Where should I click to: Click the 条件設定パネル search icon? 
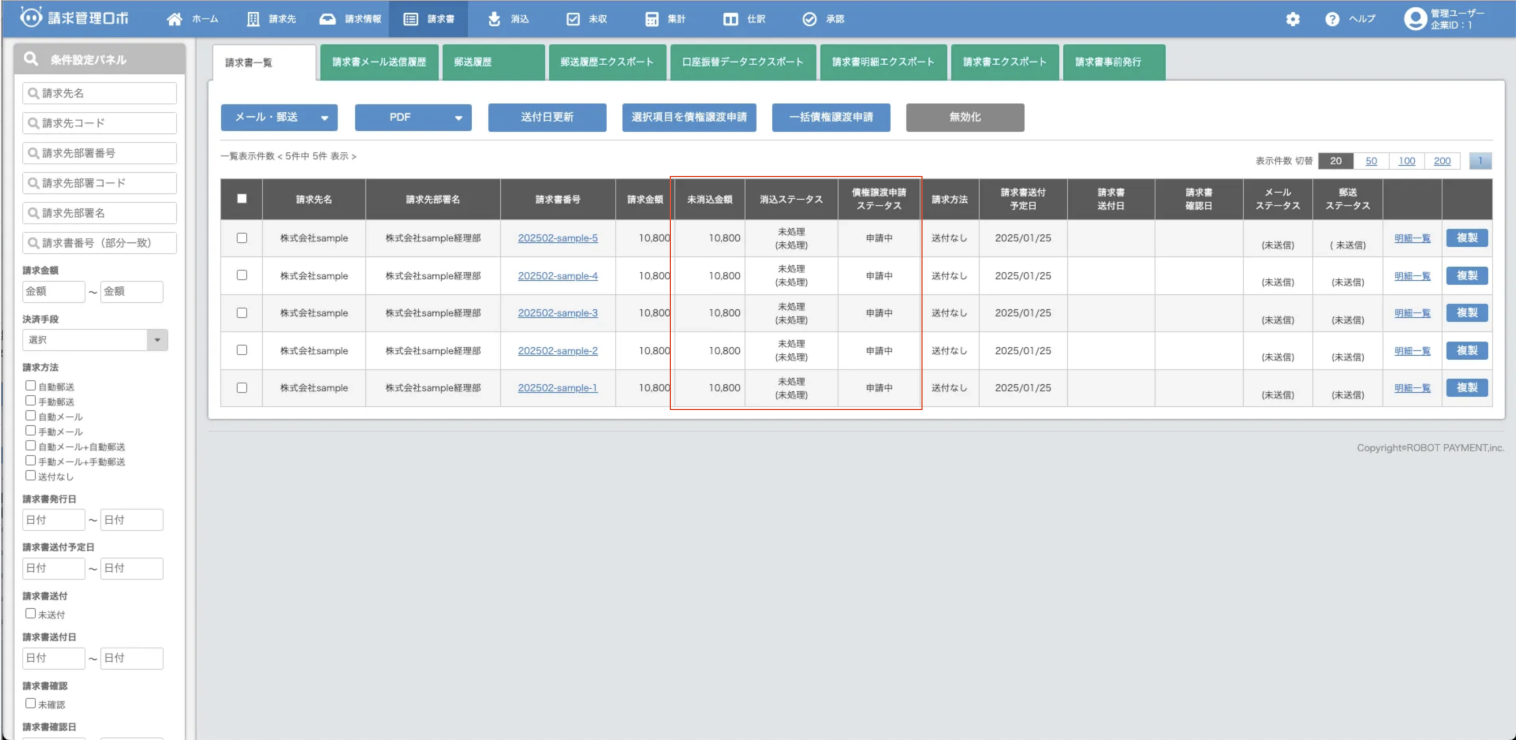(x=32, y=59)
